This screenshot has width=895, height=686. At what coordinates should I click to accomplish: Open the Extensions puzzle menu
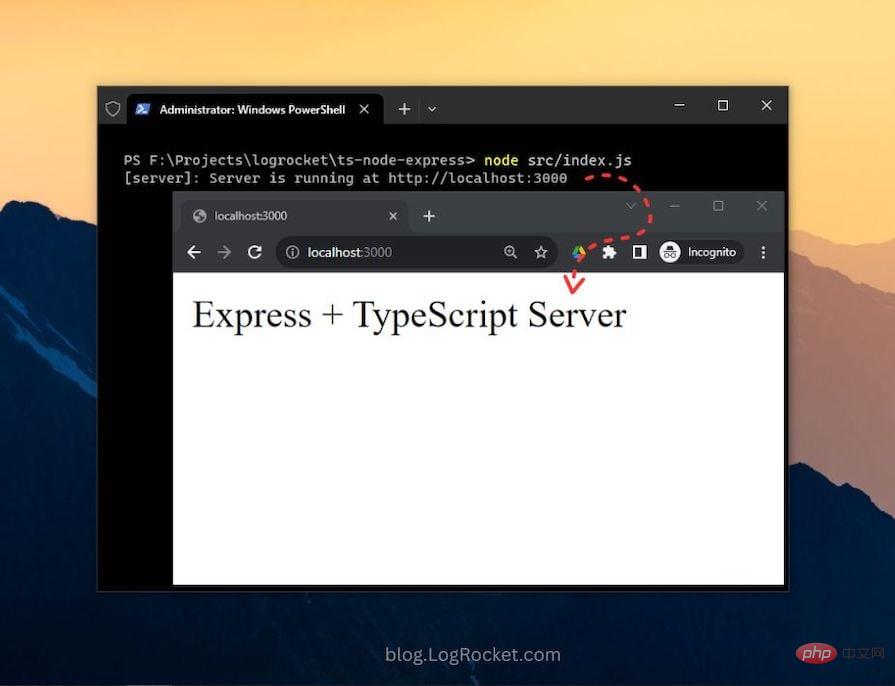click(x=609, y=252)
